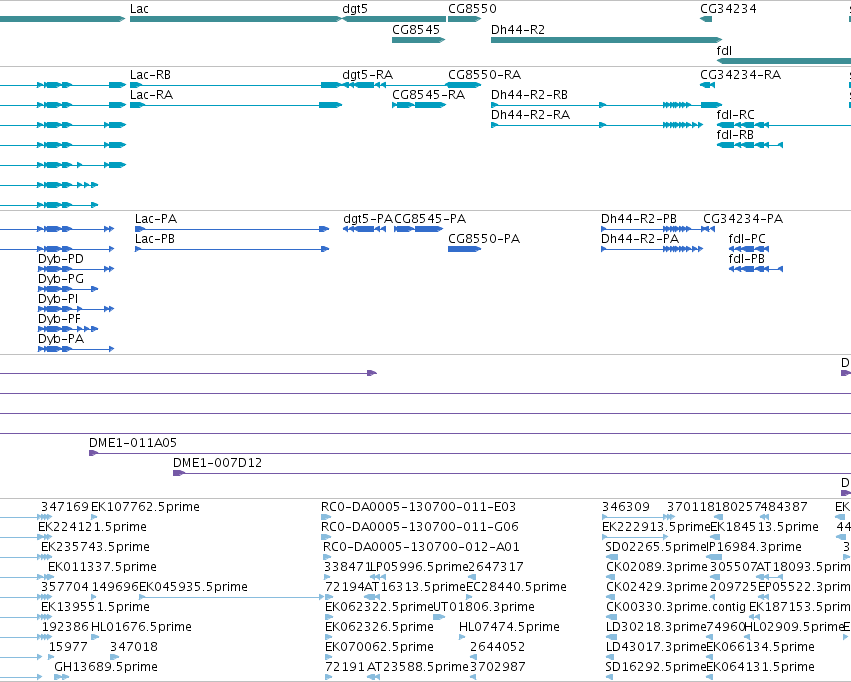Click the DME1-007D12 clone feature
This screenshot has width=851, height=682.
pyautogui.click(x=512, y=473)
